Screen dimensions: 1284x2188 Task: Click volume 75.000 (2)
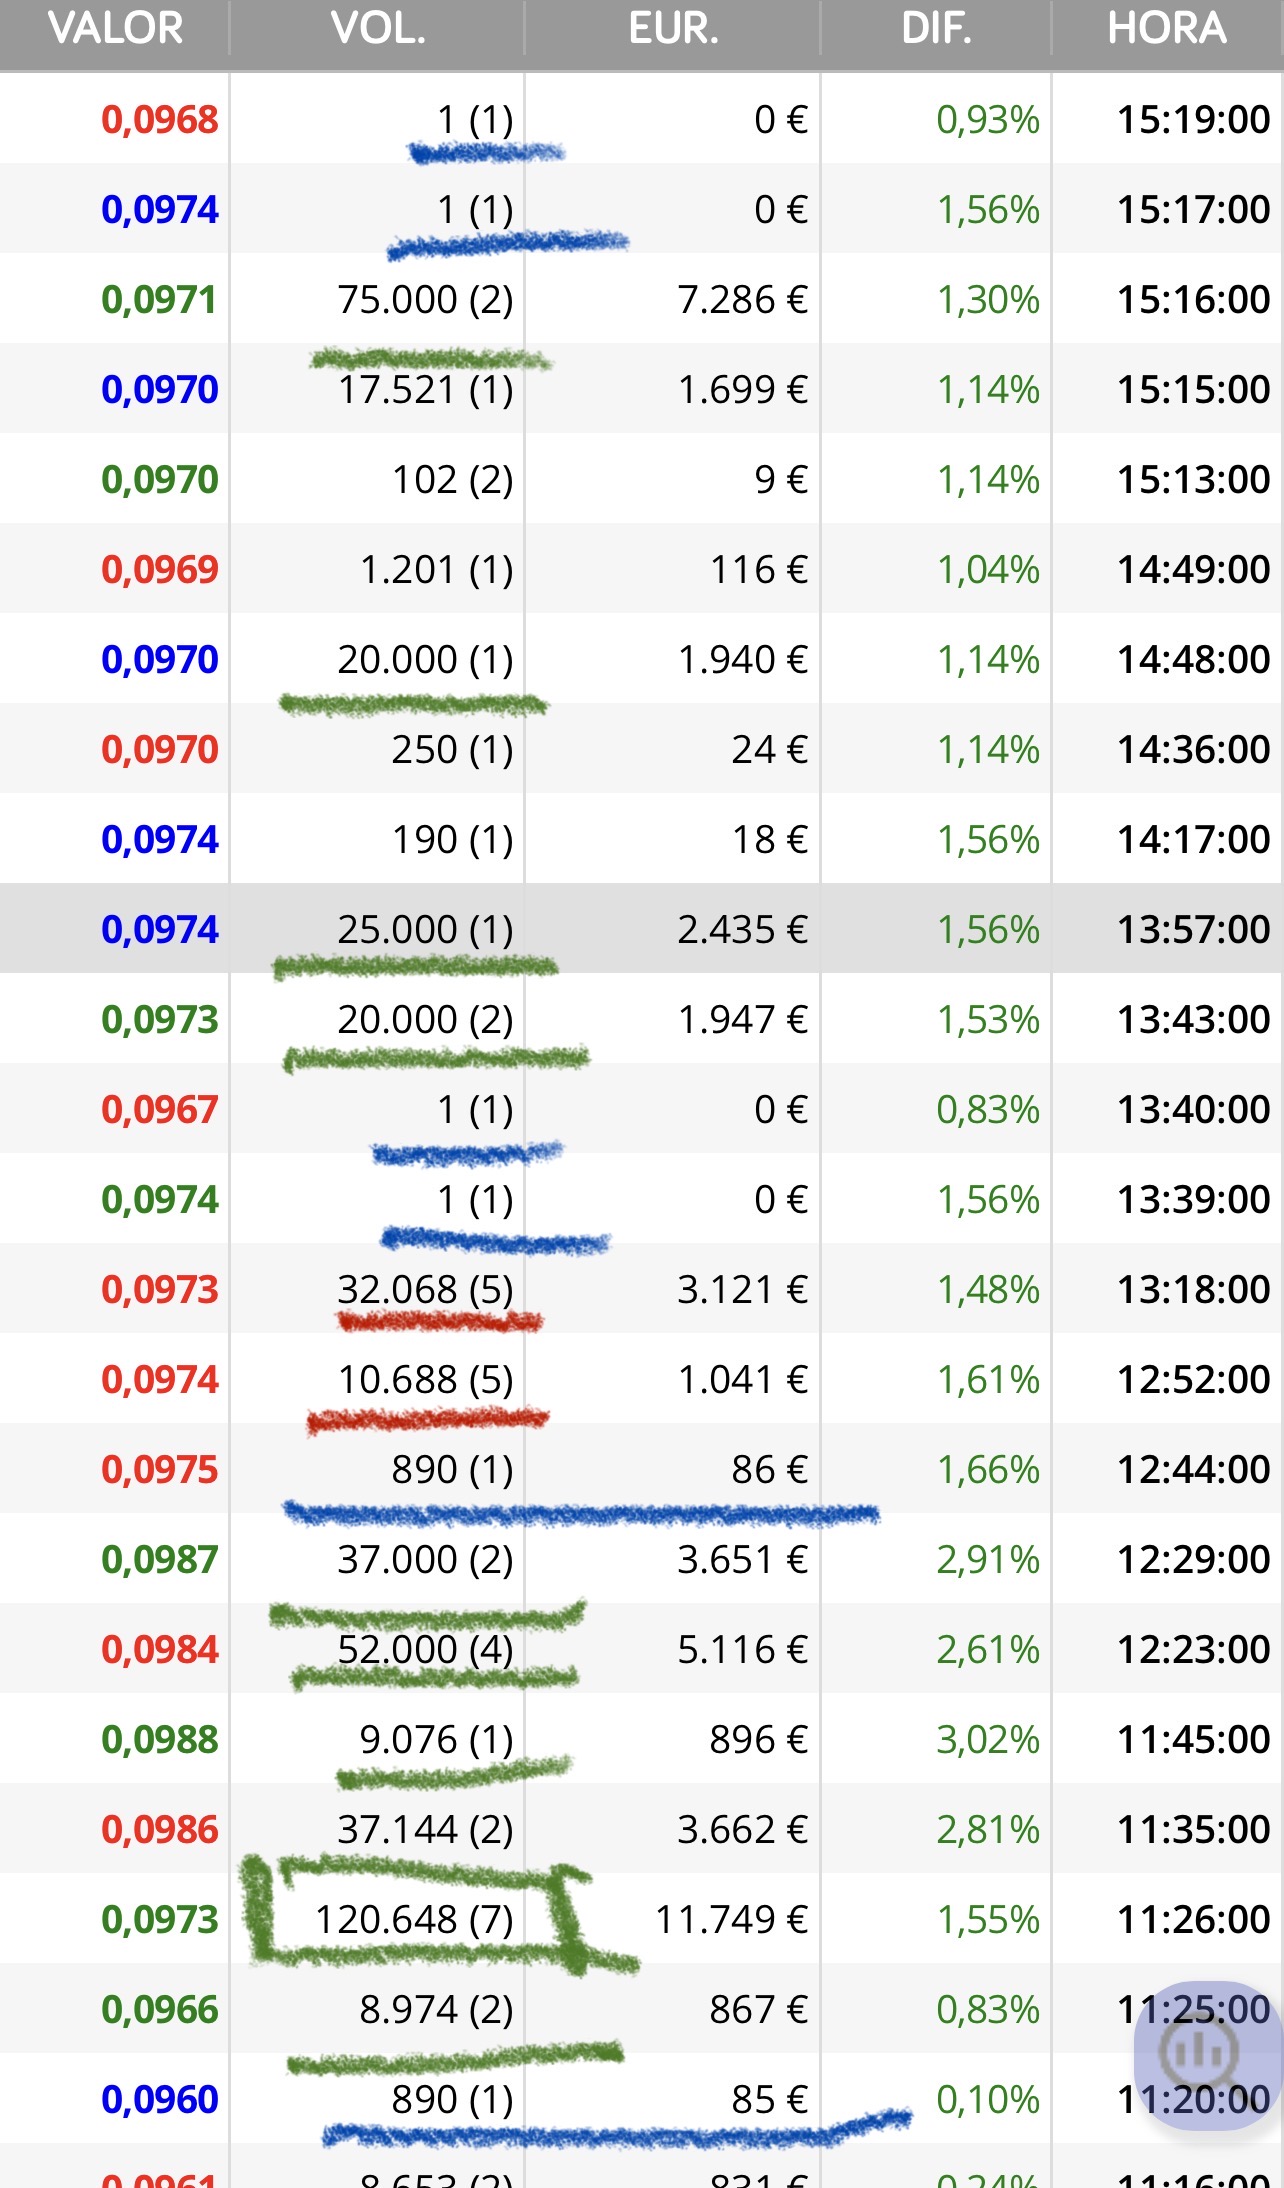pos(425,300)
